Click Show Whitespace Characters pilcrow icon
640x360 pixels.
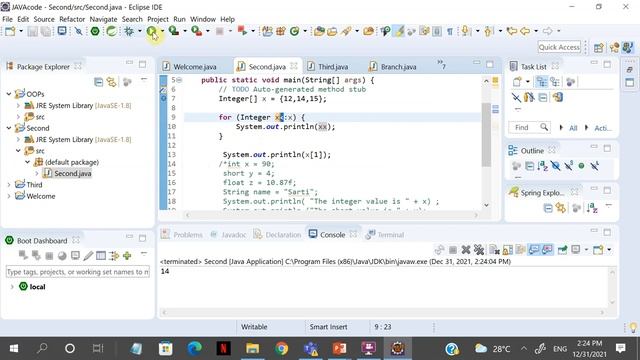pos(449,31)
